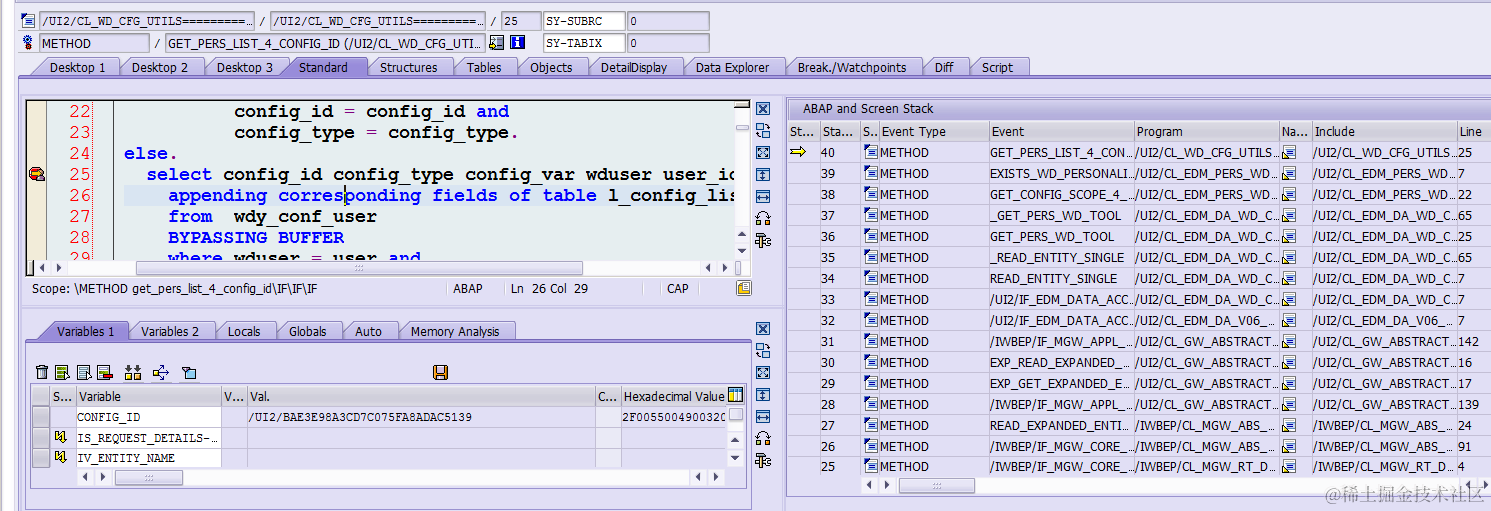Click the program list icon before /UI2/CL_WD_CFG_UTILS
This screenshot has height=511, width=1491.
pos(28,21)
